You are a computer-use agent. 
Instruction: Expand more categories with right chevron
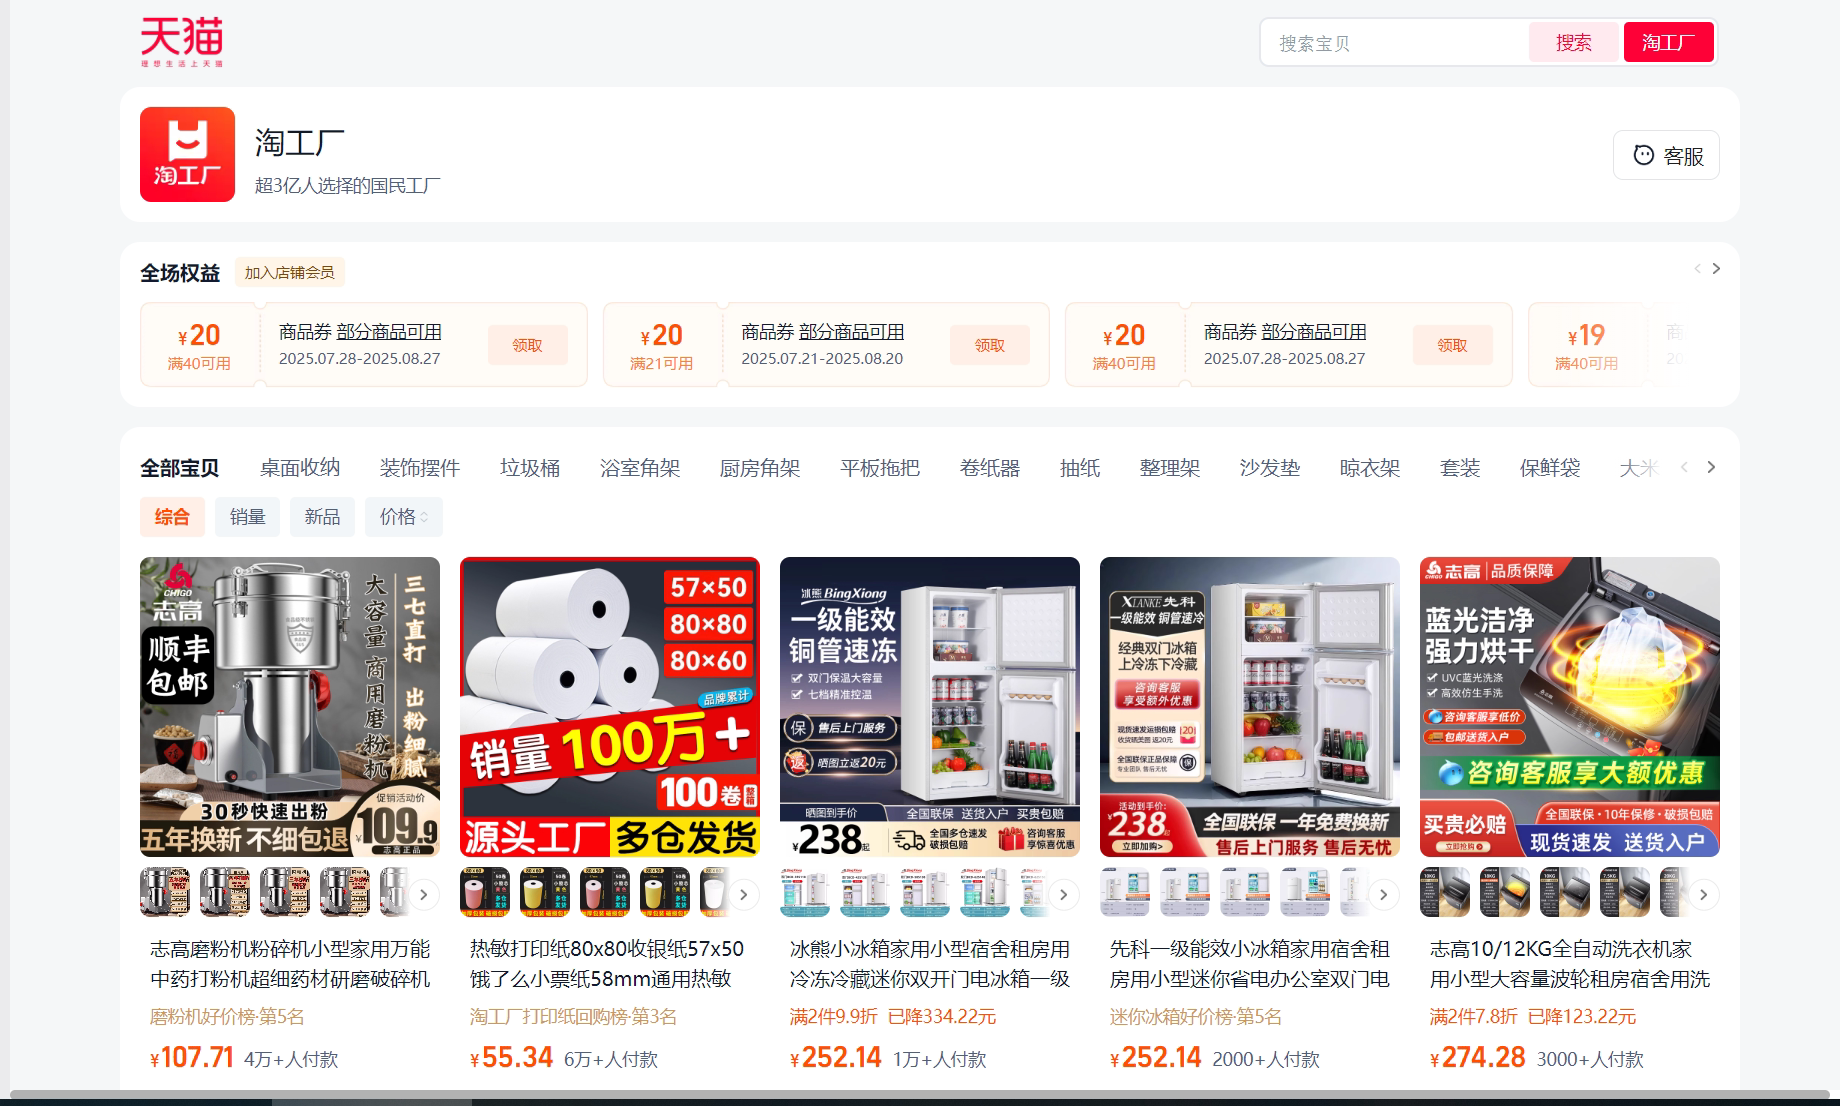[1712, 467]
